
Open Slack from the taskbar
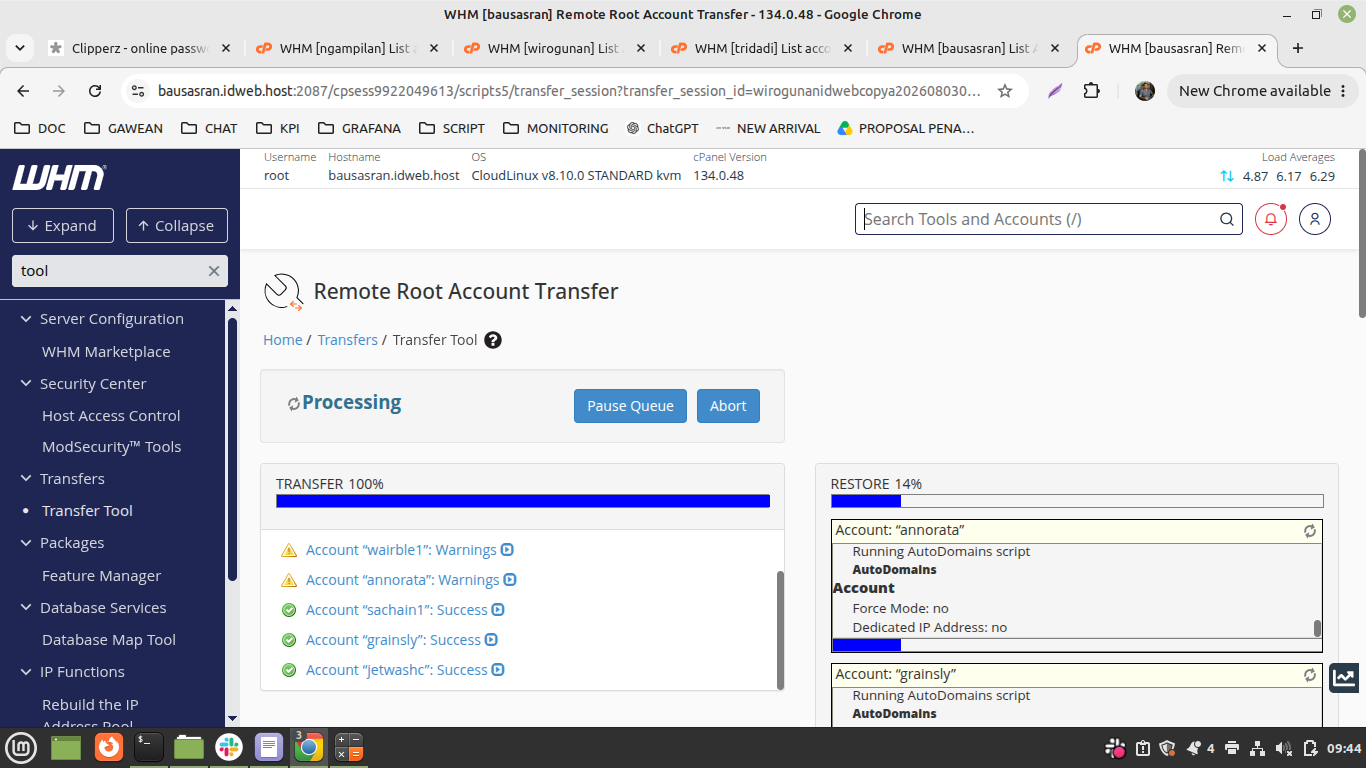229,747
